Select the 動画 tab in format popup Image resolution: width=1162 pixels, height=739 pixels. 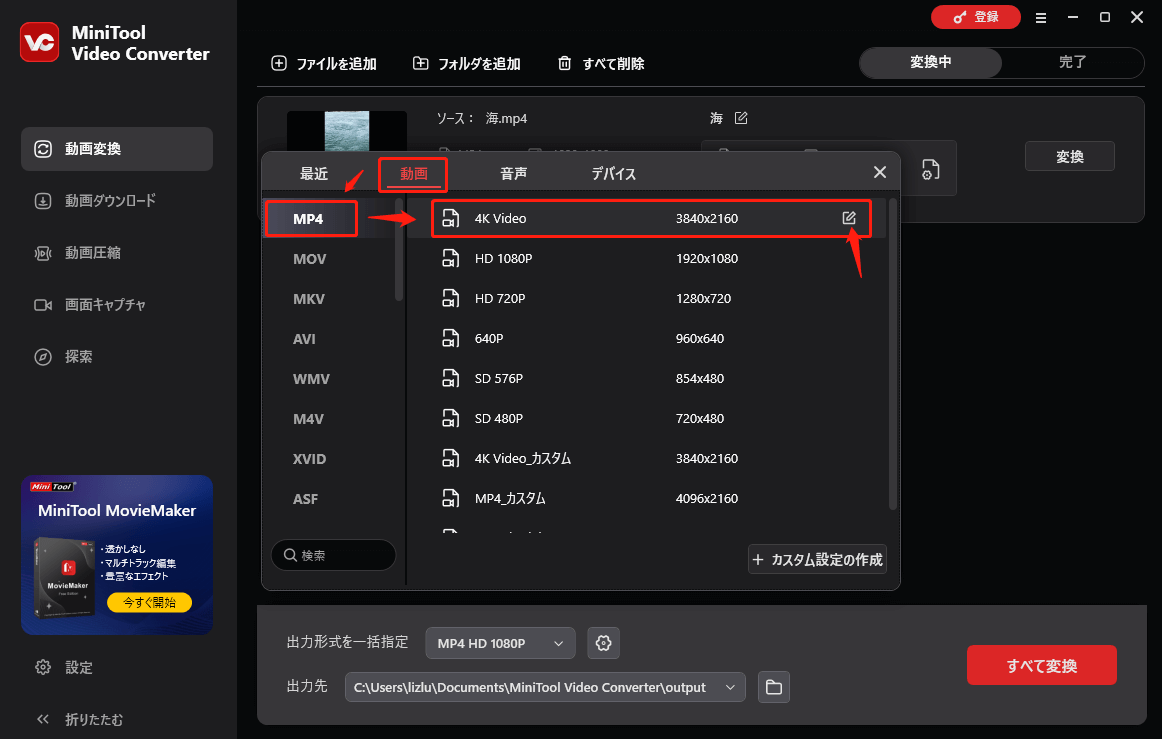click(x=414, y=174)
